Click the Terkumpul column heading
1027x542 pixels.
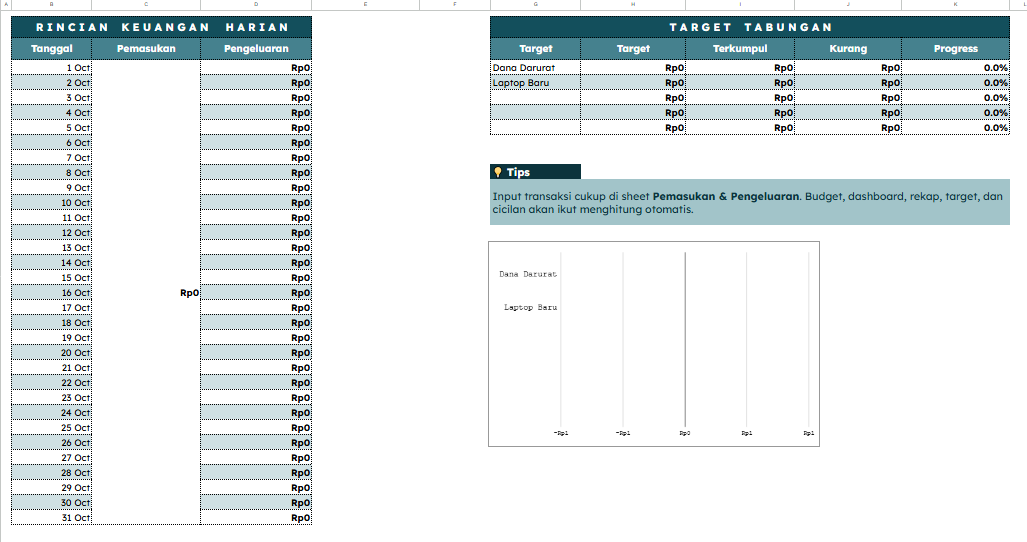point(740,48)
